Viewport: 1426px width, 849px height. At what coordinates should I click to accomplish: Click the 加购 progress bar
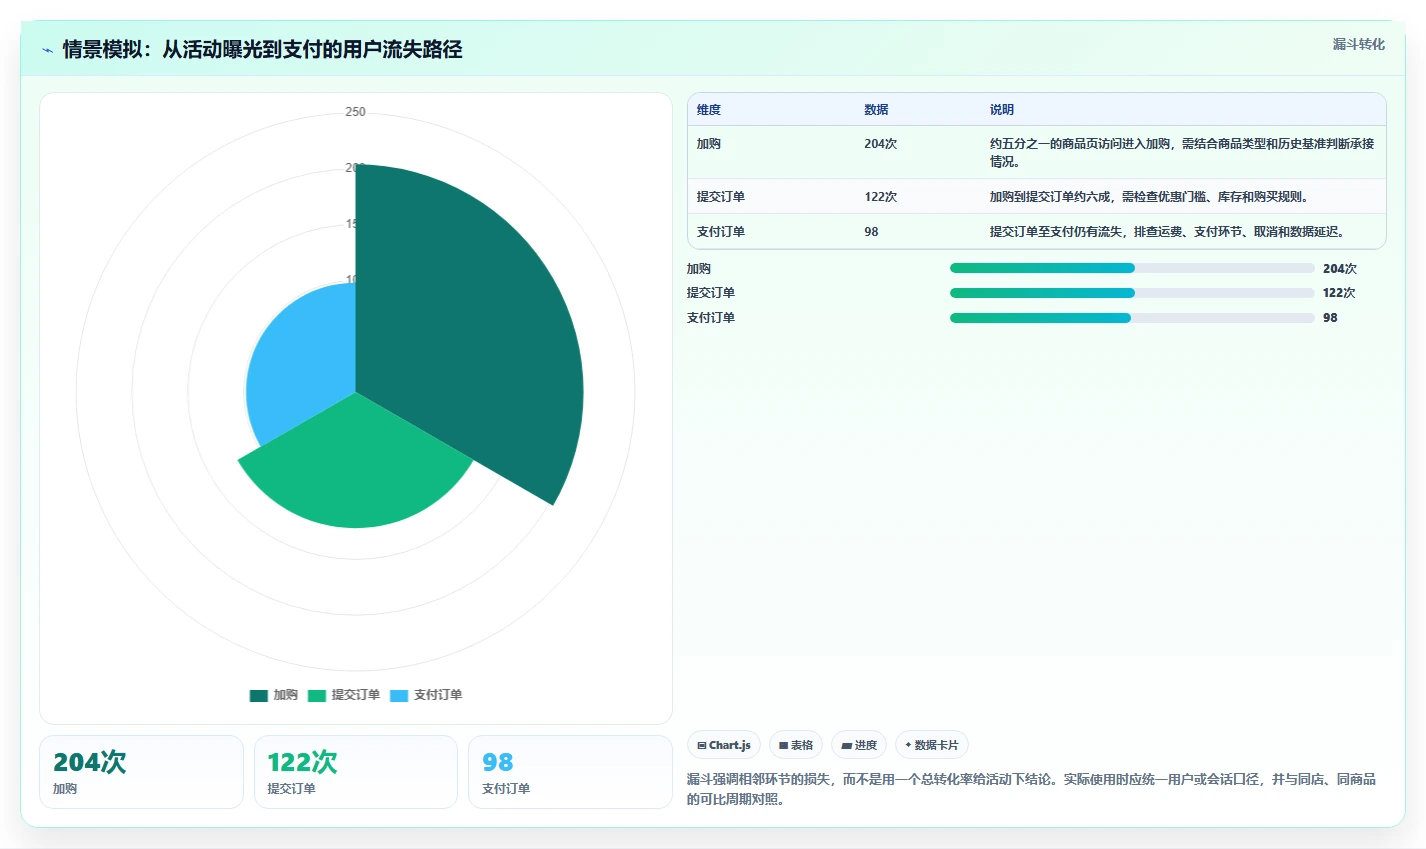[x=1132, y=268]
